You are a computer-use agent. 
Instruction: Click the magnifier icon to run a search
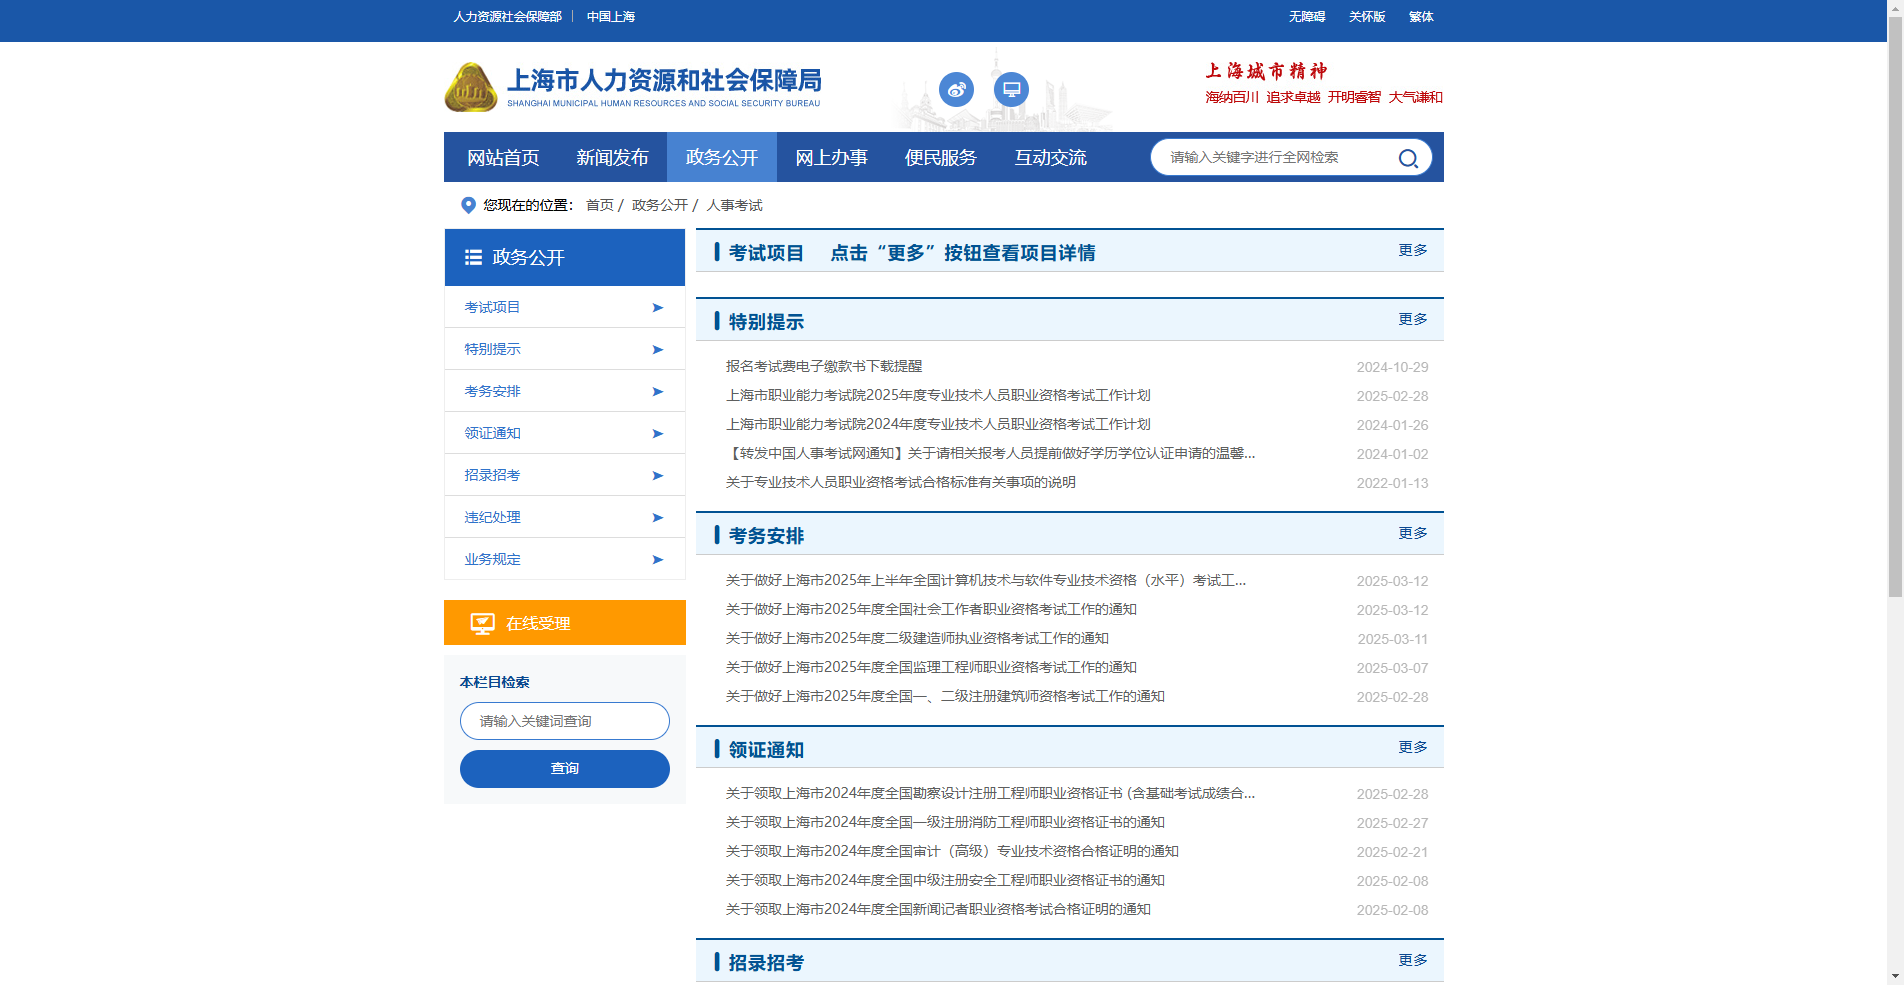point(1409,157)
